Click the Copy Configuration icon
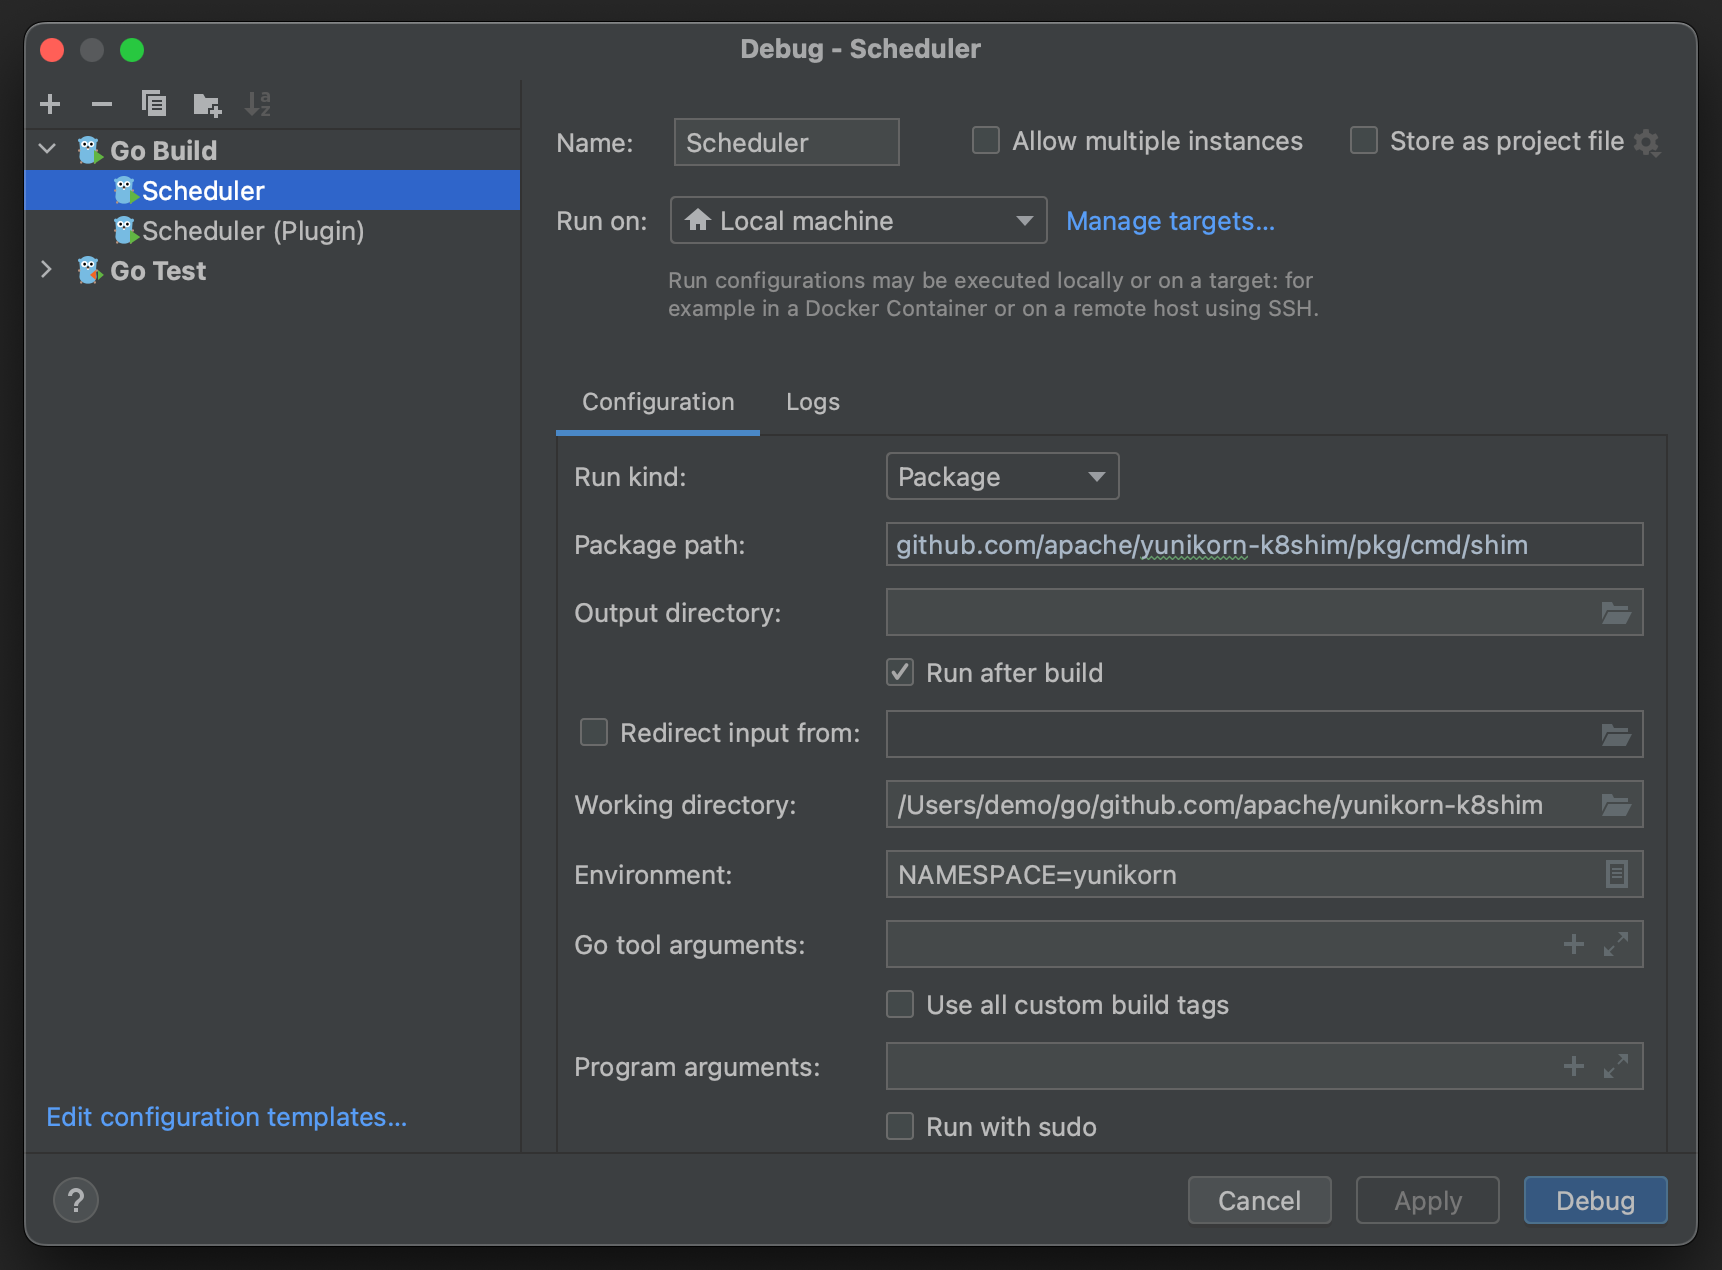The width and height of the screenshot is (1722, 1270). point(154,104)
